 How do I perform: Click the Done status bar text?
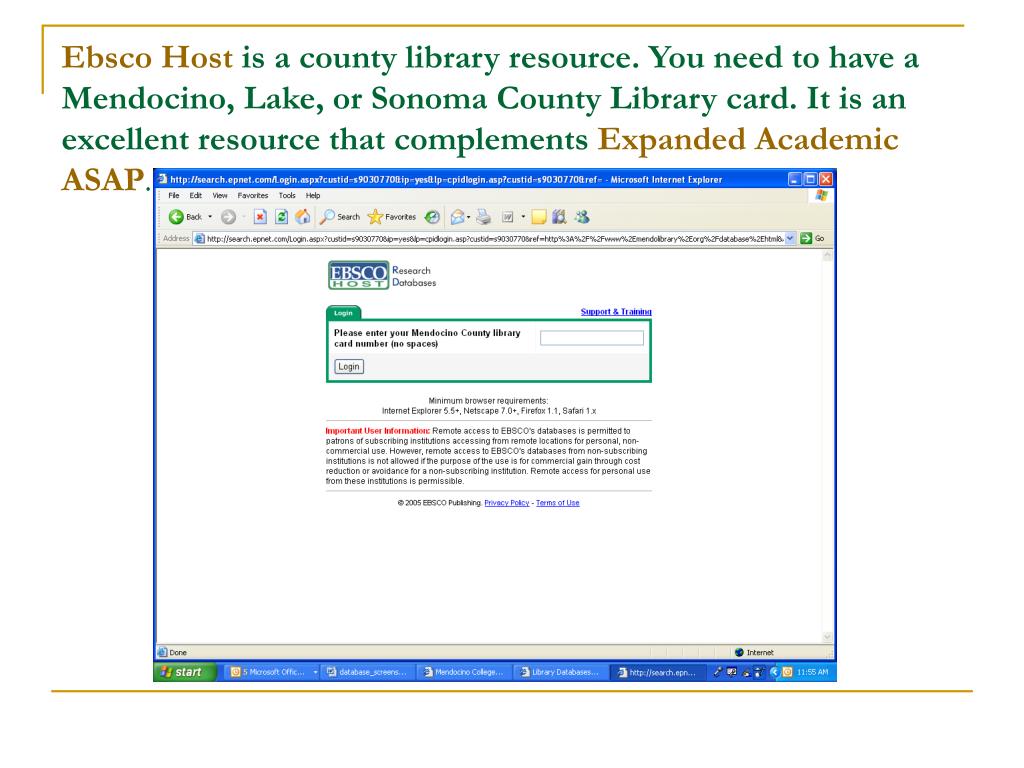(x=178, y=652)
